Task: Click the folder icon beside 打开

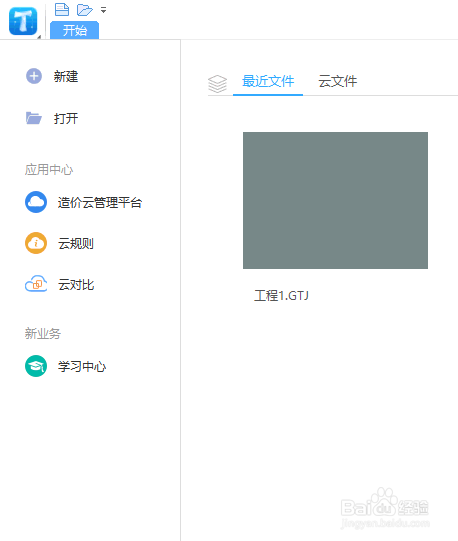Action: tap(33, 118)
